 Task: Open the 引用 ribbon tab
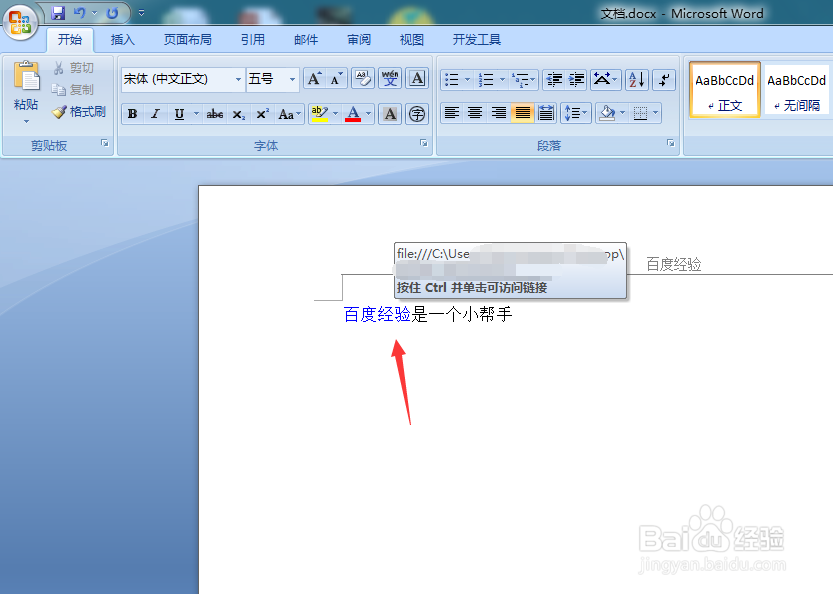click(x=252, y=40)
